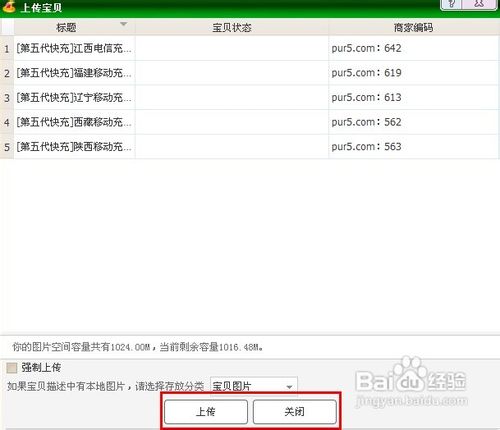Sort by the 宝贝状态 column header

point(232,27)
